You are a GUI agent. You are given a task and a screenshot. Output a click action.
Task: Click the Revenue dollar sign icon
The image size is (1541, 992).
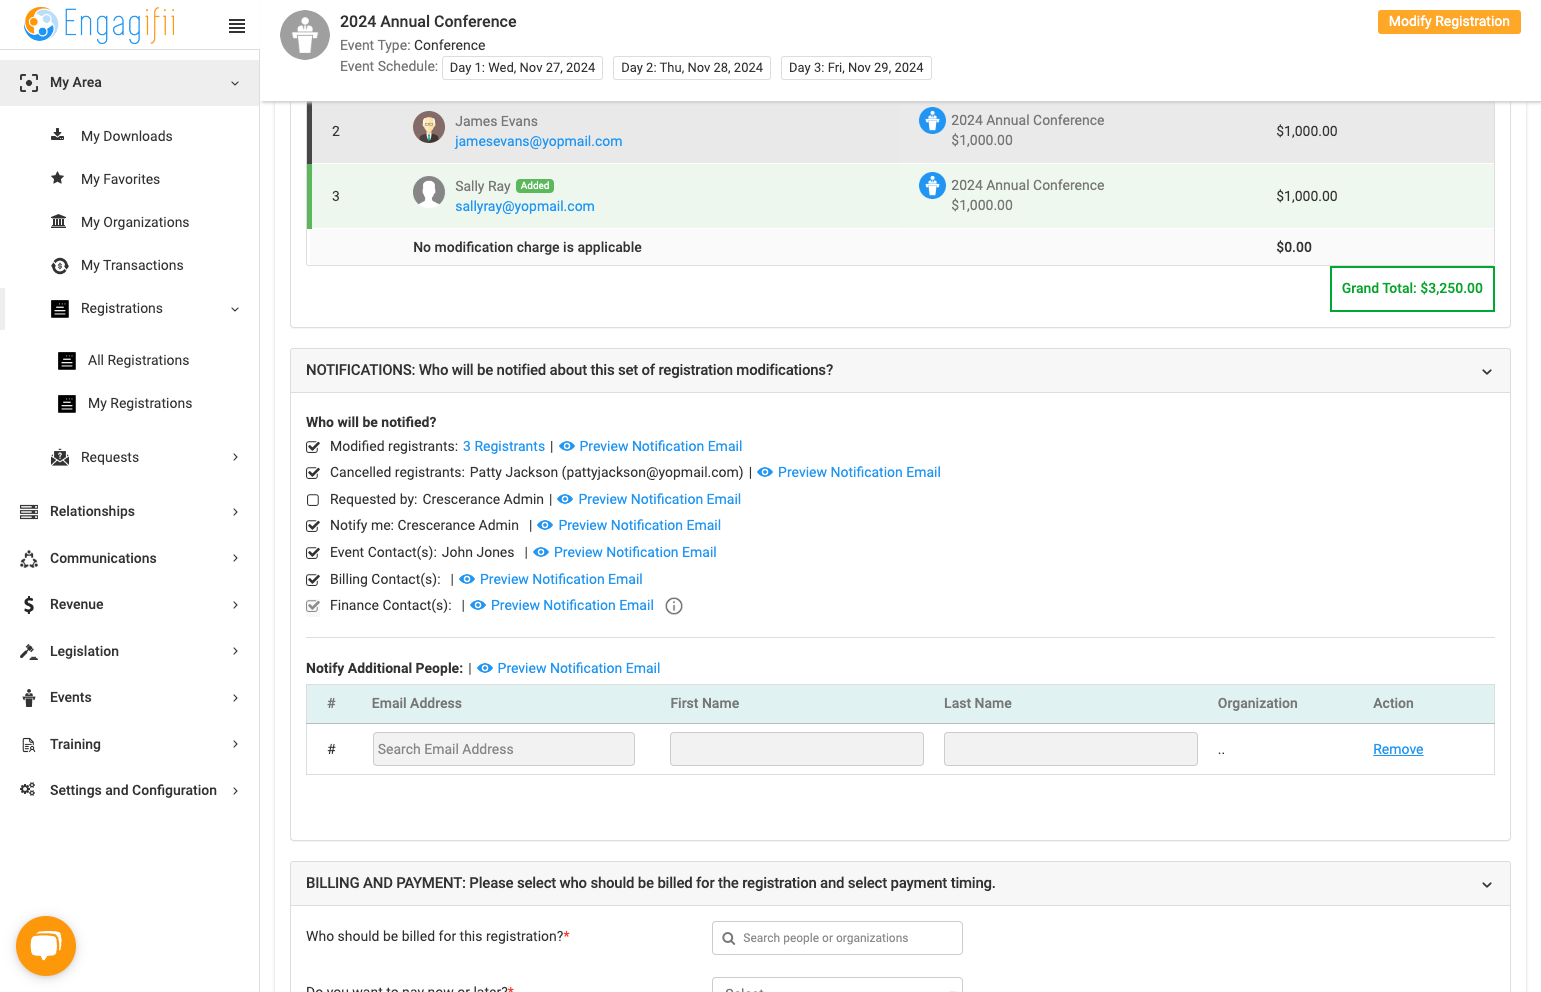(x=29, y=604)
